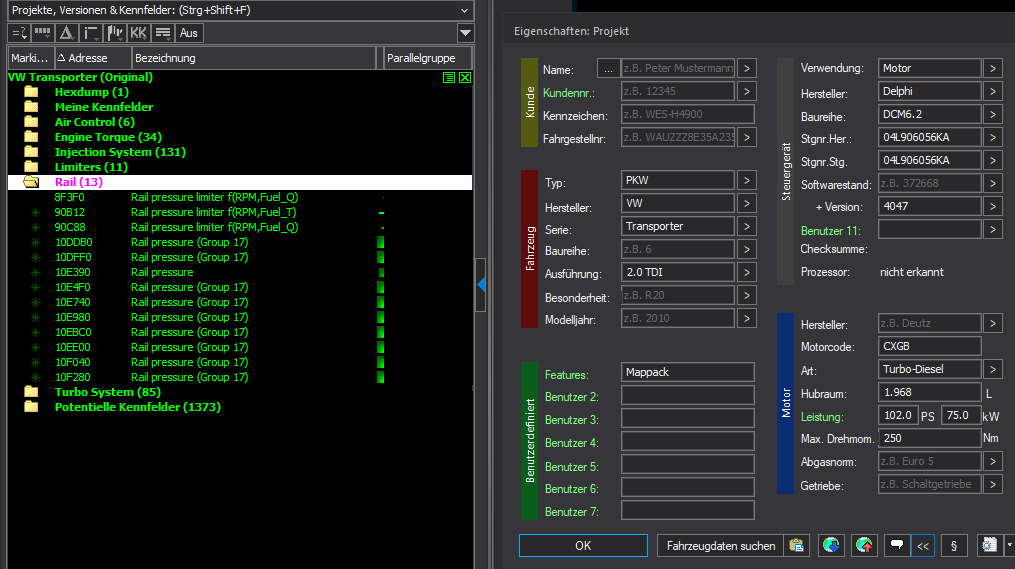Select map at address 10E390 Rail pressure
This screenshot has width=1015, height=569.
(x=162, y=272)
